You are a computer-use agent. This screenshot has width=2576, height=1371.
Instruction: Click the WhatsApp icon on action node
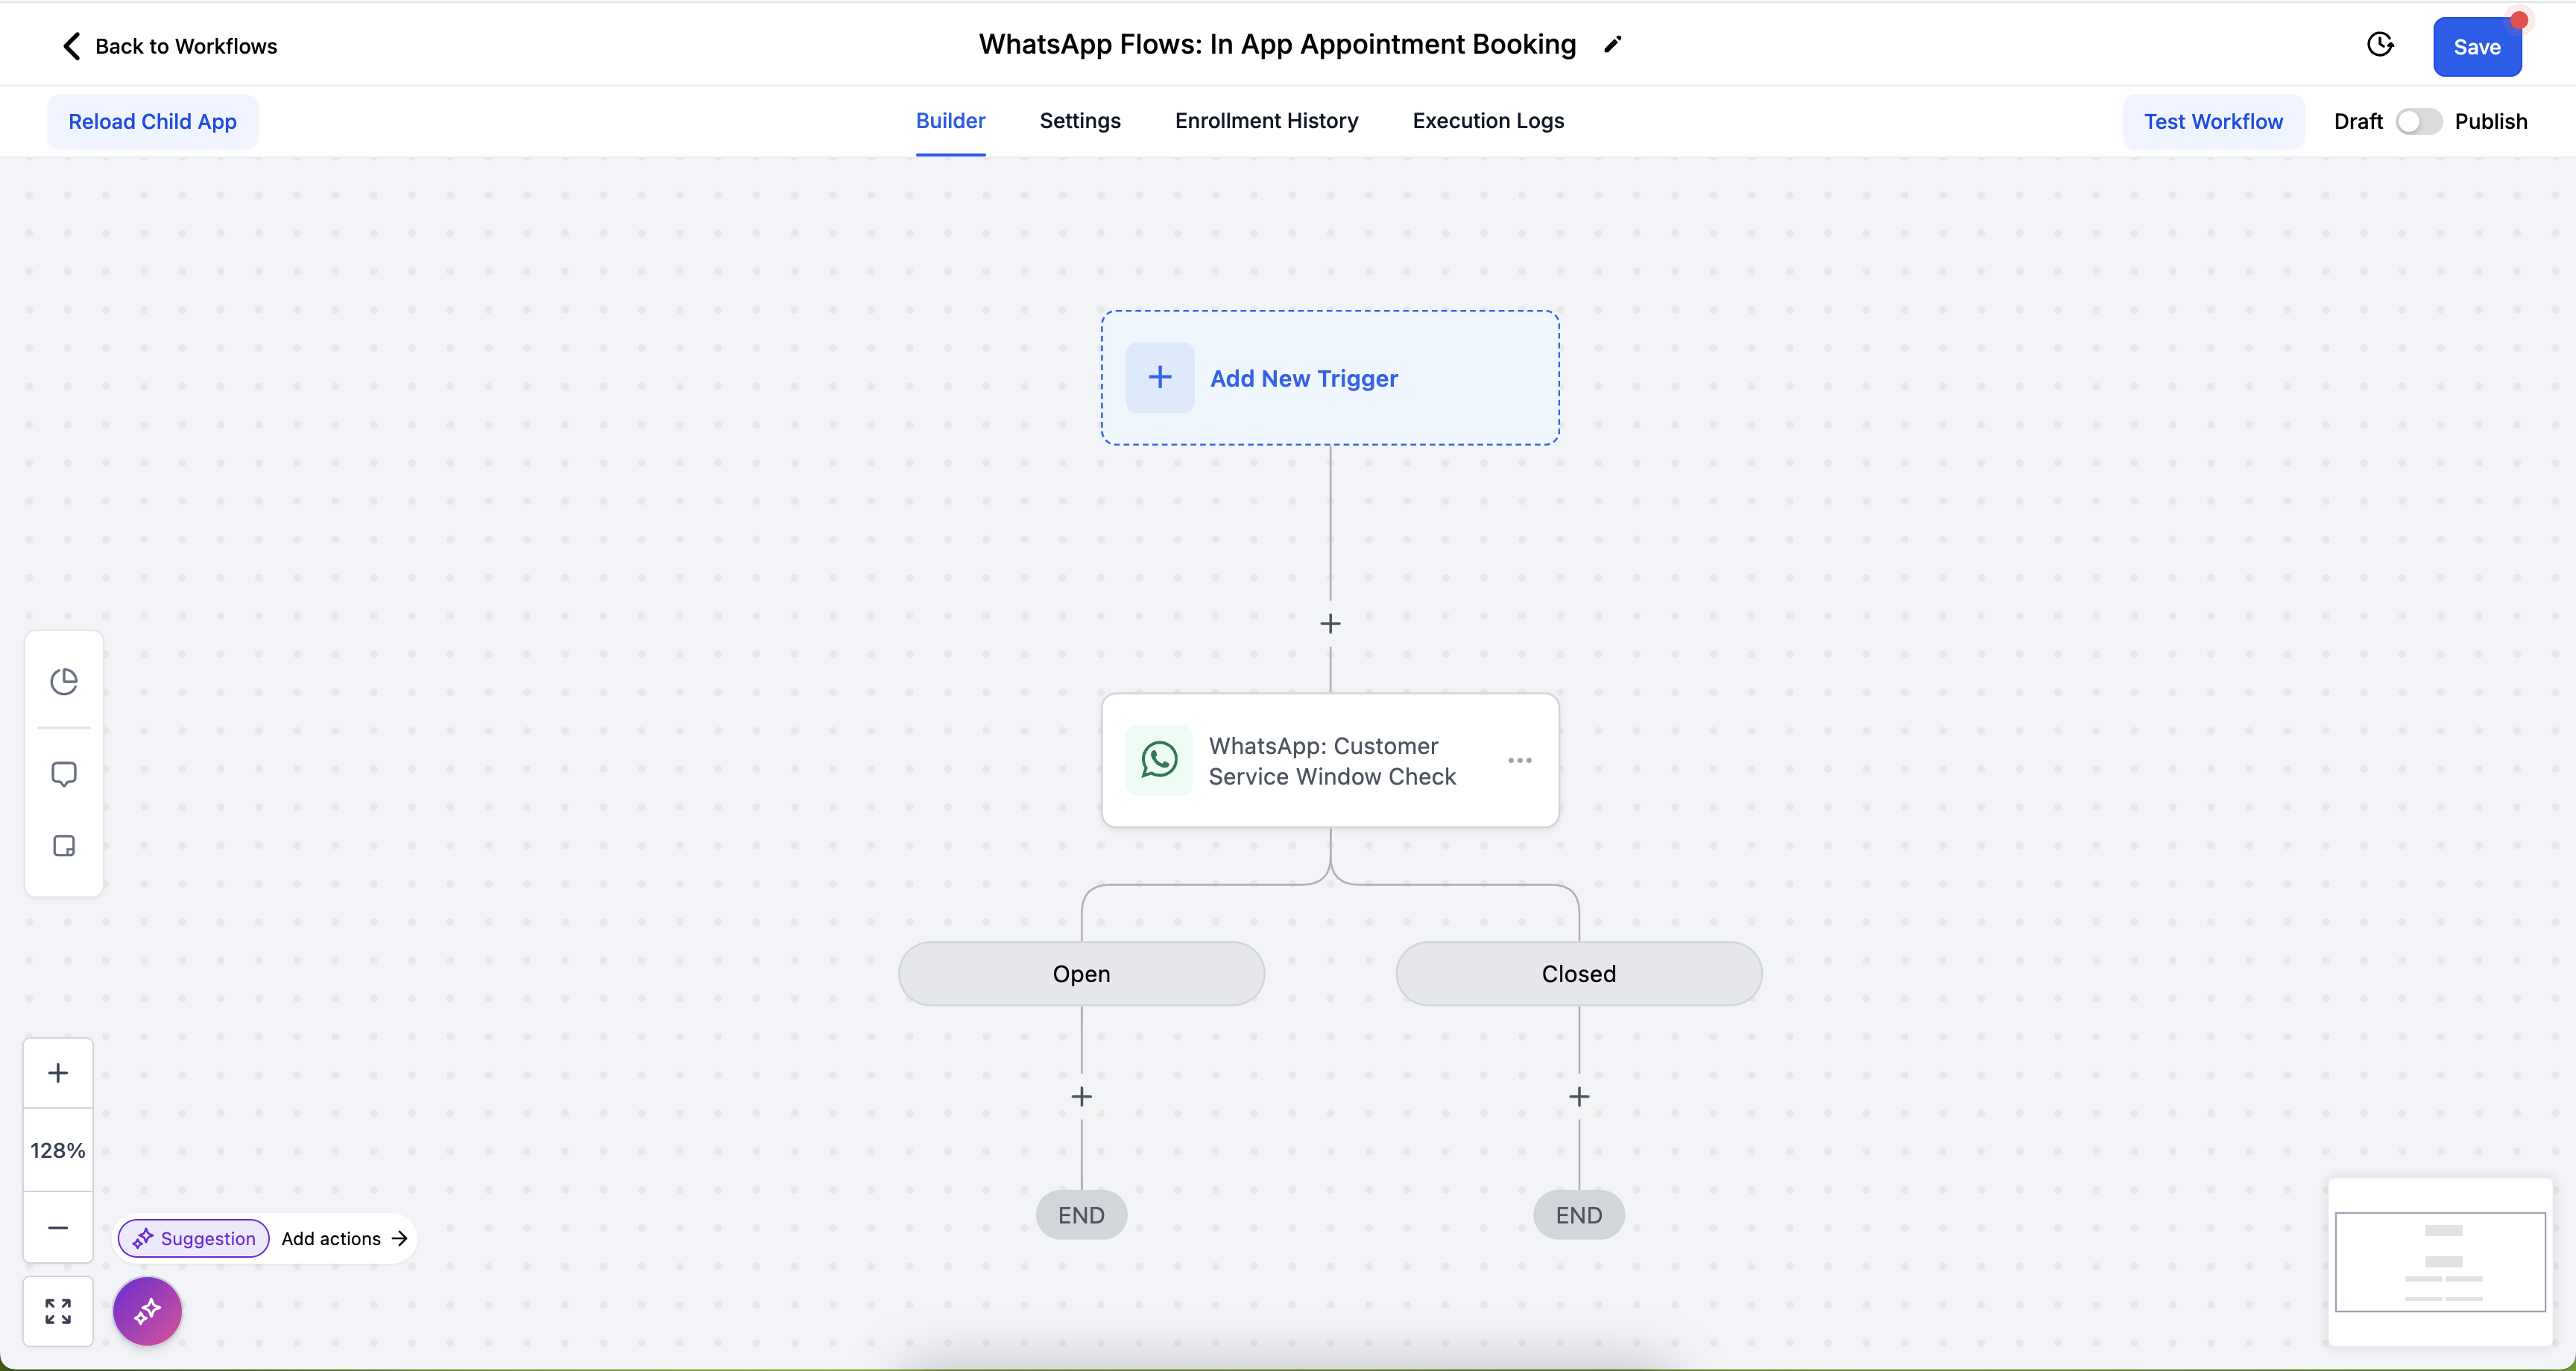[x=1159, y=760]
